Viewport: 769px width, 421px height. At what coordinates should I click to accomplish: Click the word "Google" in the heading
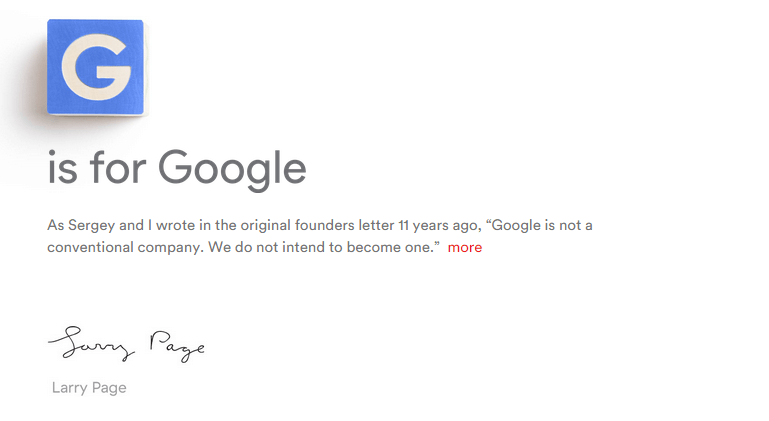coord(232,168)
